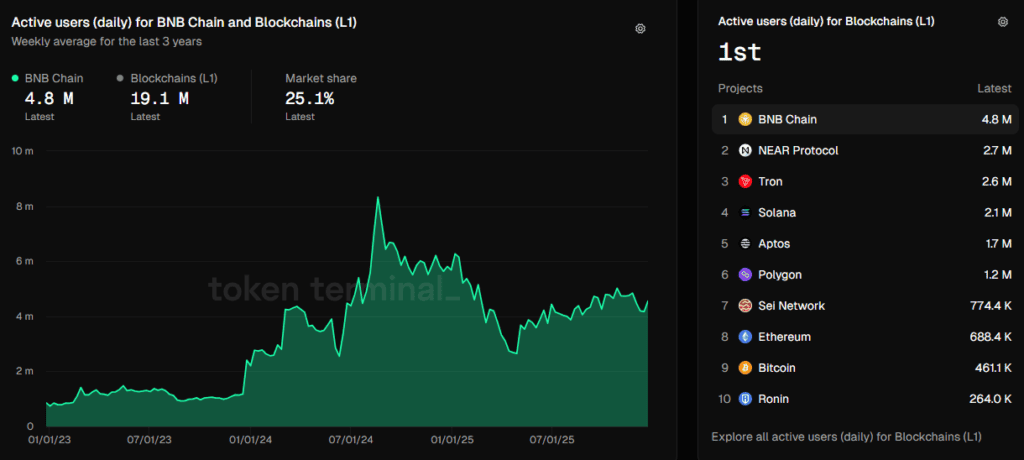Click the Latest column header in ranking

994,88
